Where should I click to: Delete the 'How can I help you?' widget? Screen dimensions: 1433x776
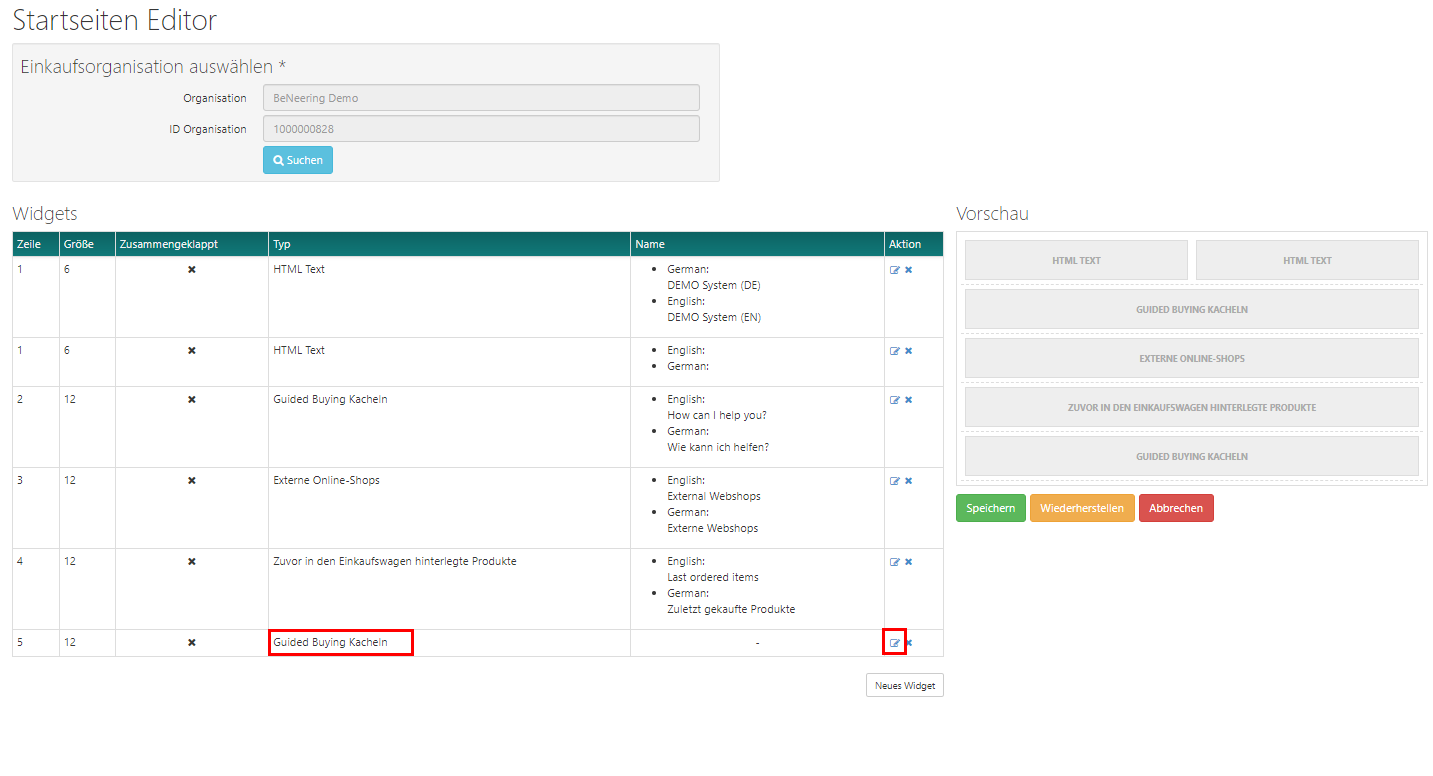pos(908,400)
